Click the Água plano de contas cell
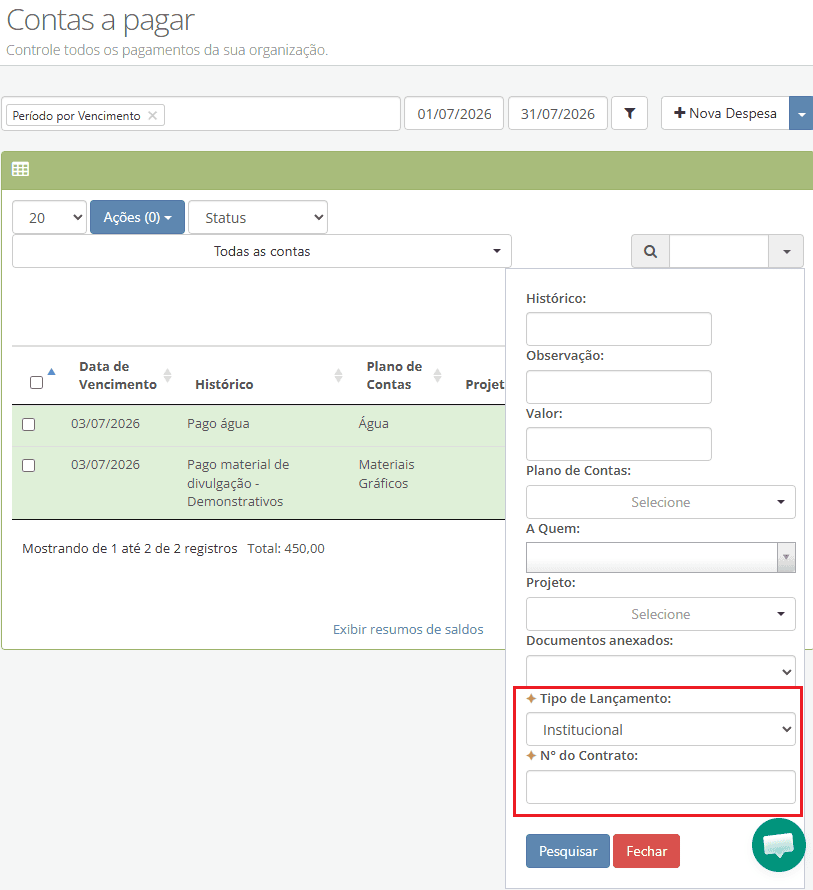 coord(374,423)
